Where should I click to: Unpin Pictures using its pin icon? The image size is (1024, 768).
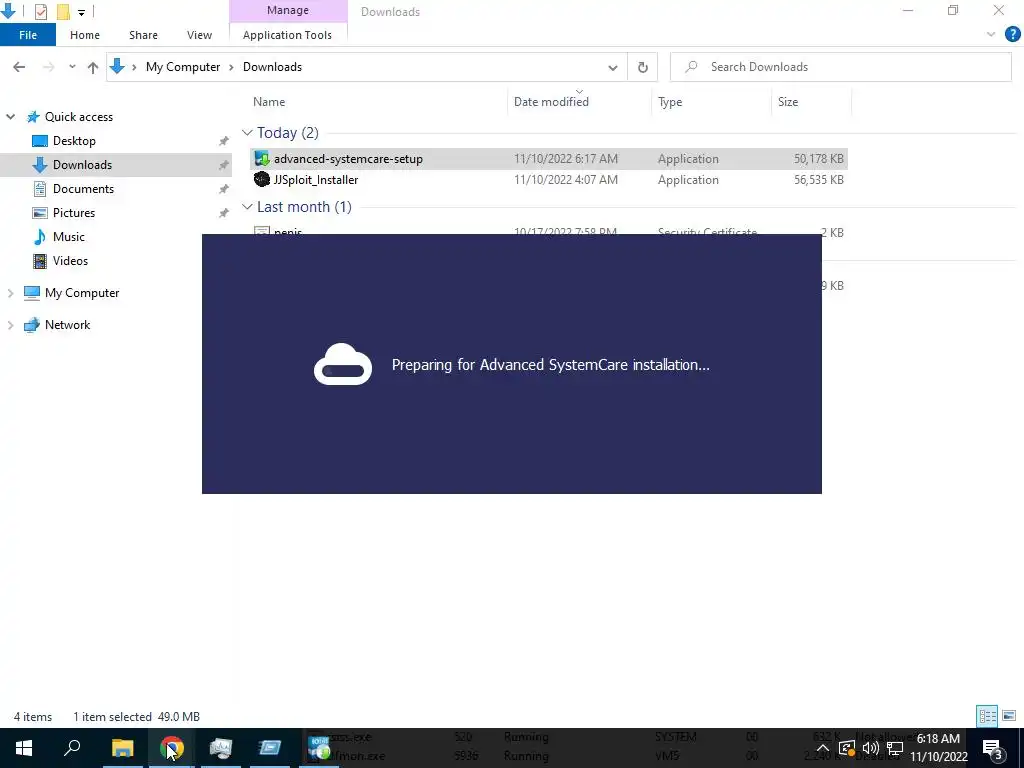pyautogui.click(x=223, y=213)
